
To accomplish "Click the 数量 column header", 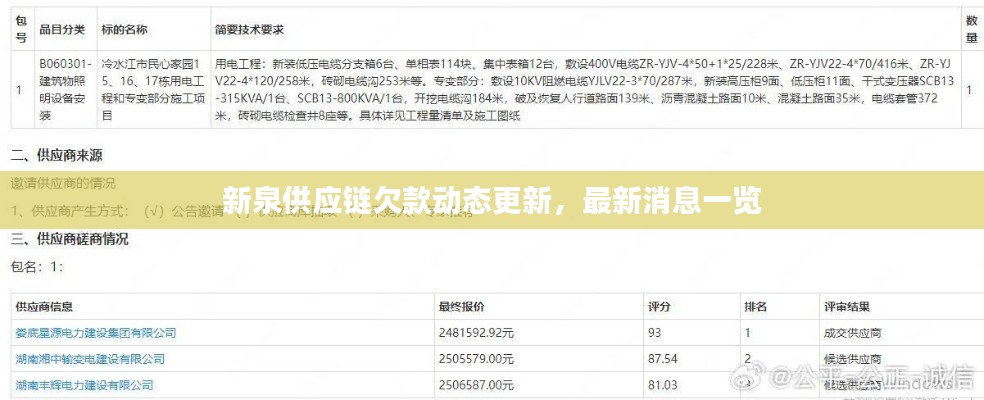I will click(x=971, y=30).
